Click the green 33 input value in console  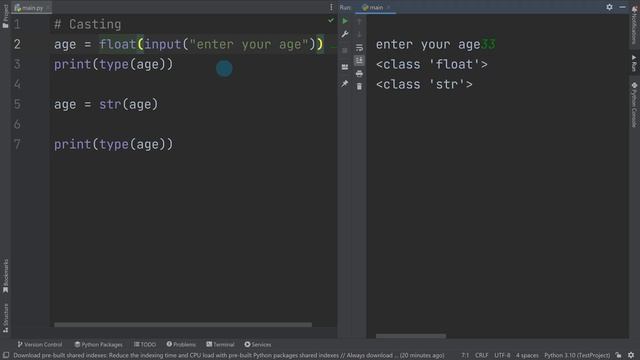coord(488,44)
